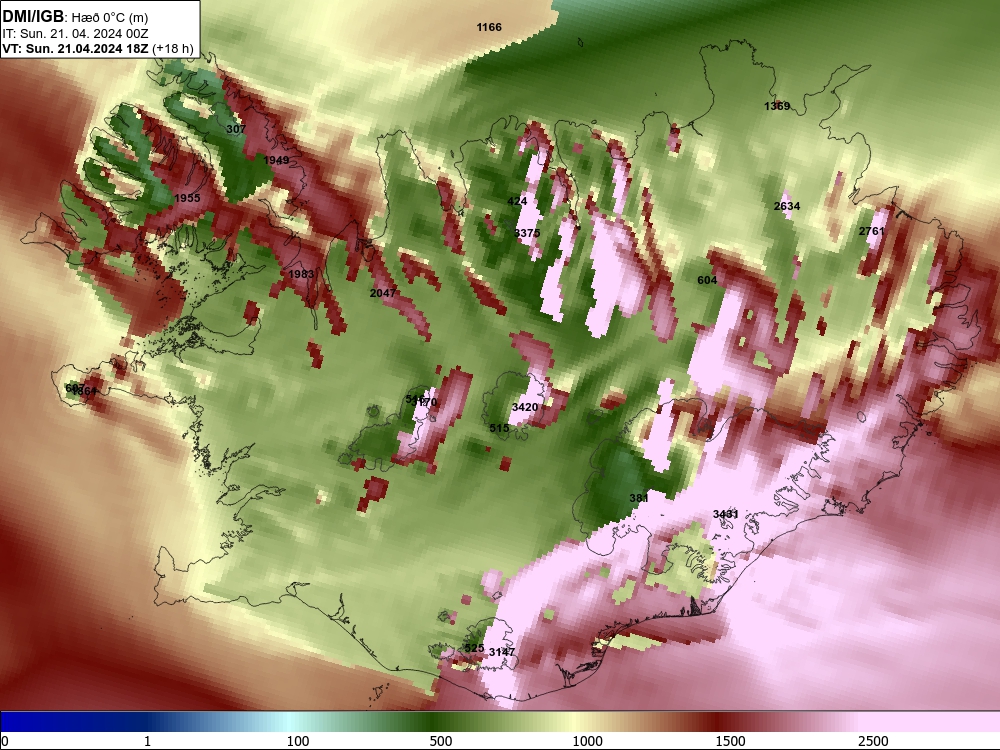Click the 1500 tick on the color scale
The height and width of the screenshot is (750, 1000).
point(730,740)
